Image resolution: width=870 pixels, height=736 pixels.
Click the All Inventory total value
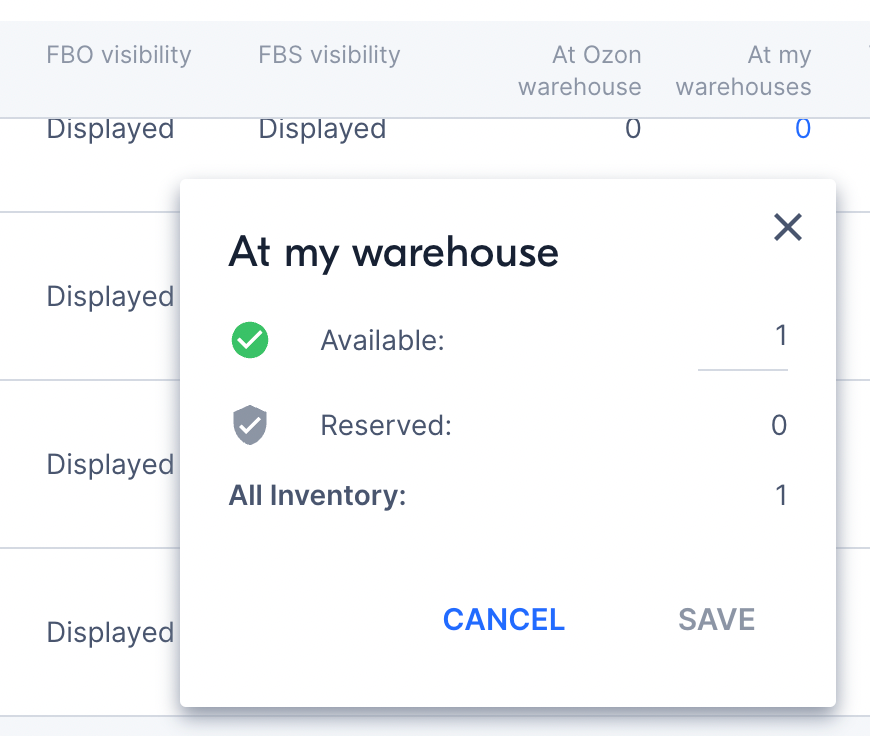[781, 495]
